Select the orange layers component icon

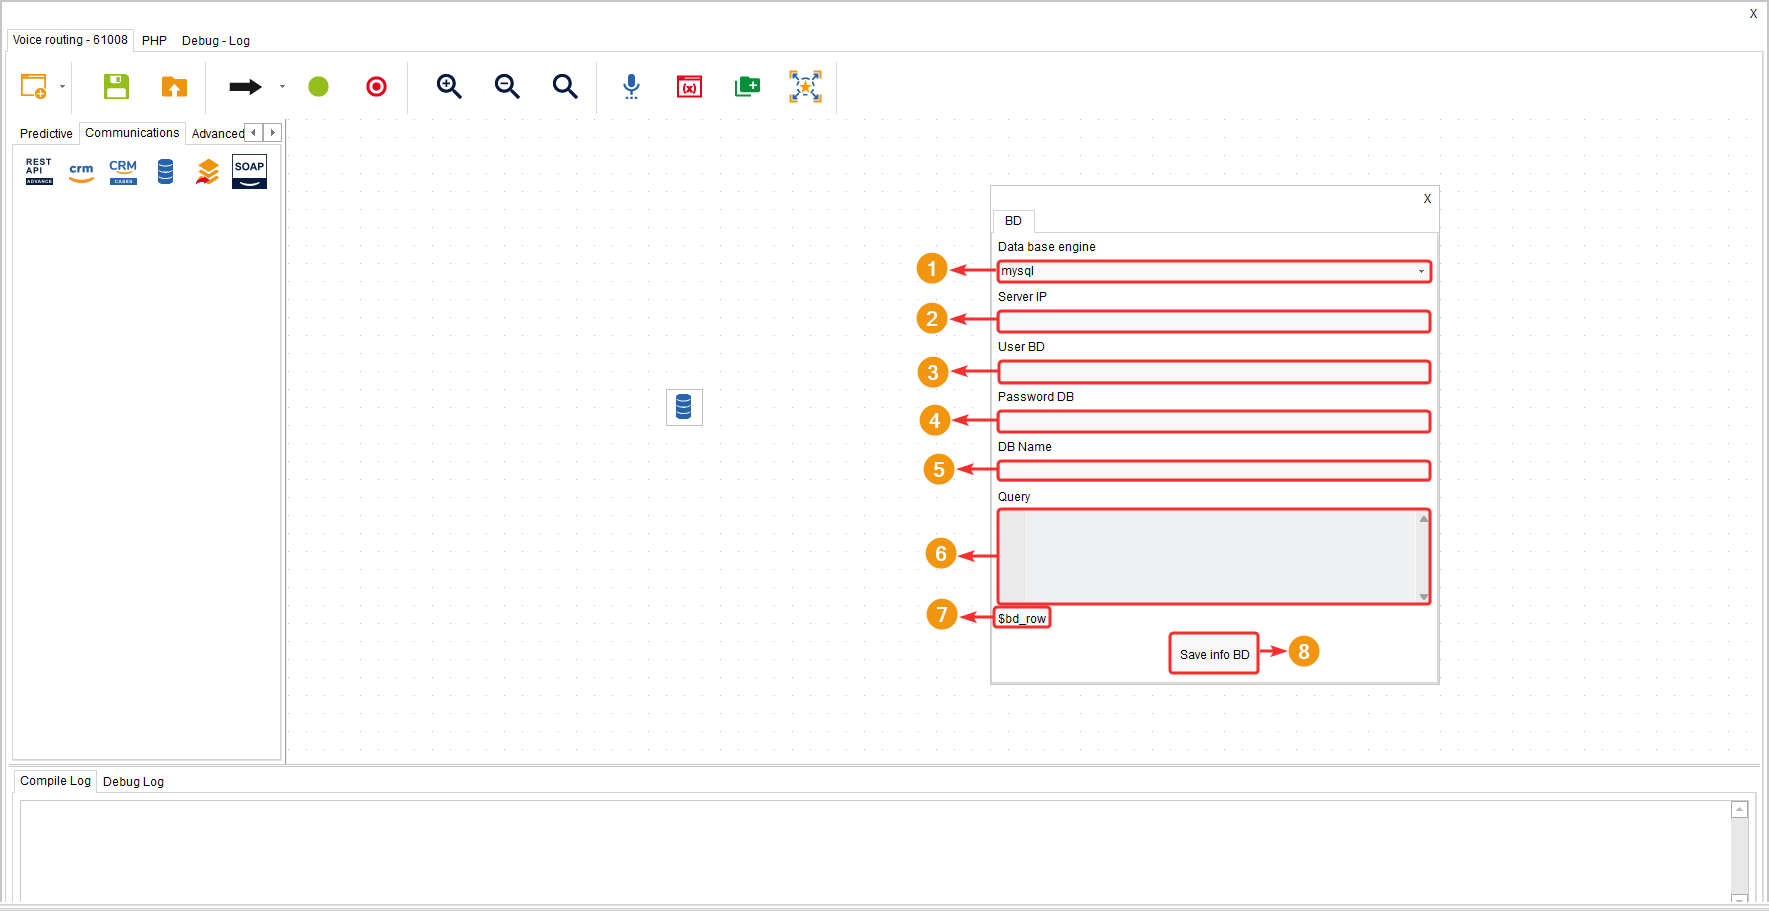click(x=207, y=172)
